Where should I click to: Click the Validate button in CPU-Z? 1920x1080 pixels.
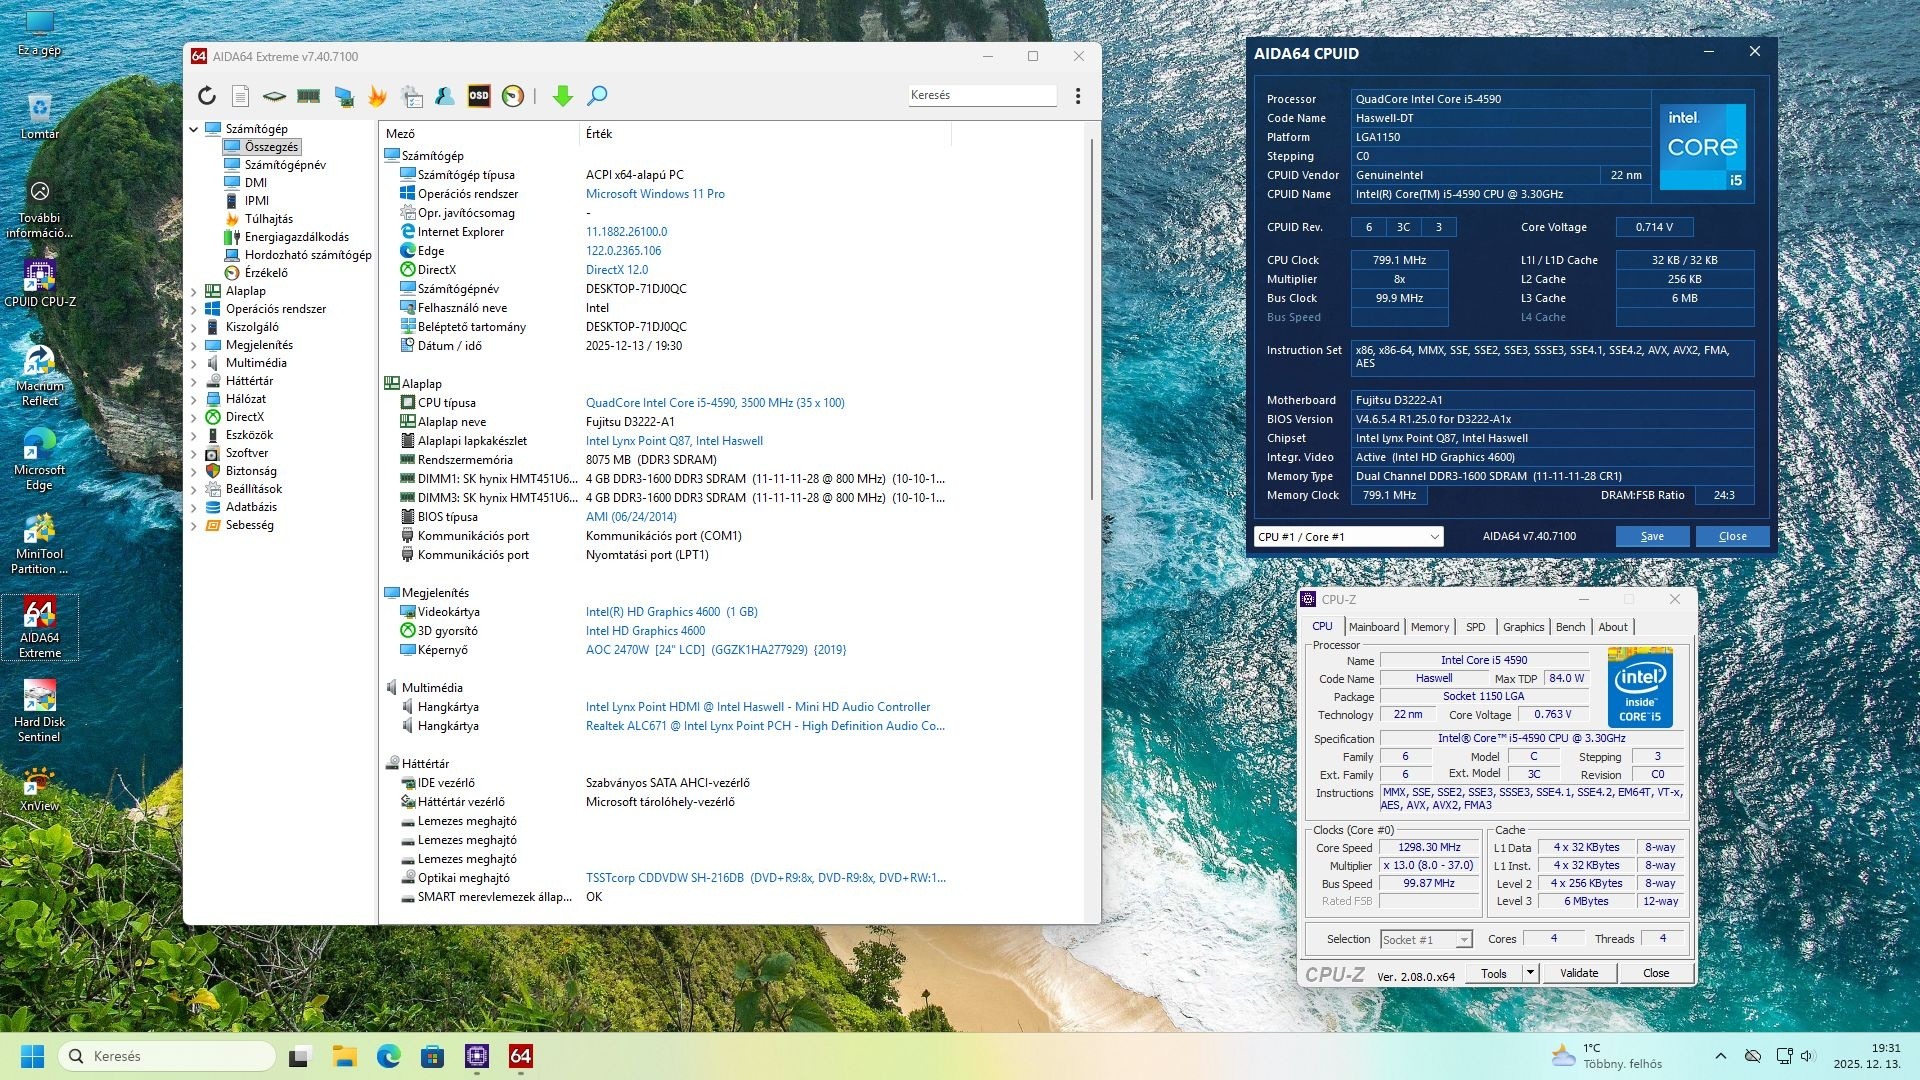click(1578, 973)
